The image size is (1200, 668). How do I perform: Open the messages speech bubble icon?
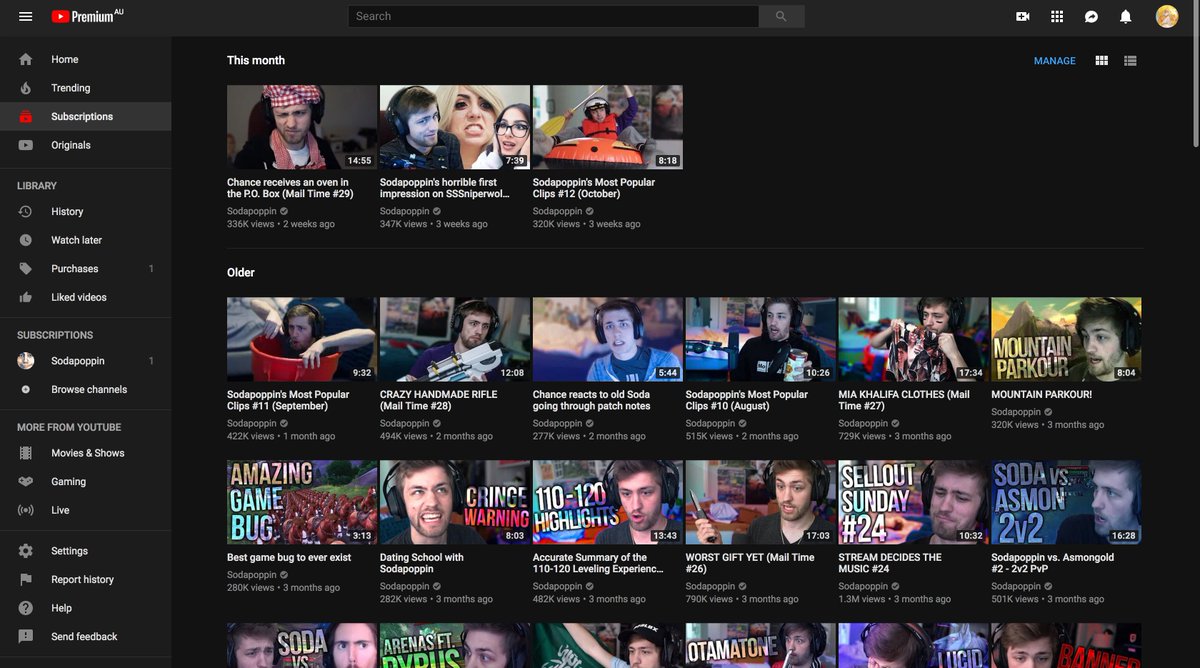coord(1091,17)
